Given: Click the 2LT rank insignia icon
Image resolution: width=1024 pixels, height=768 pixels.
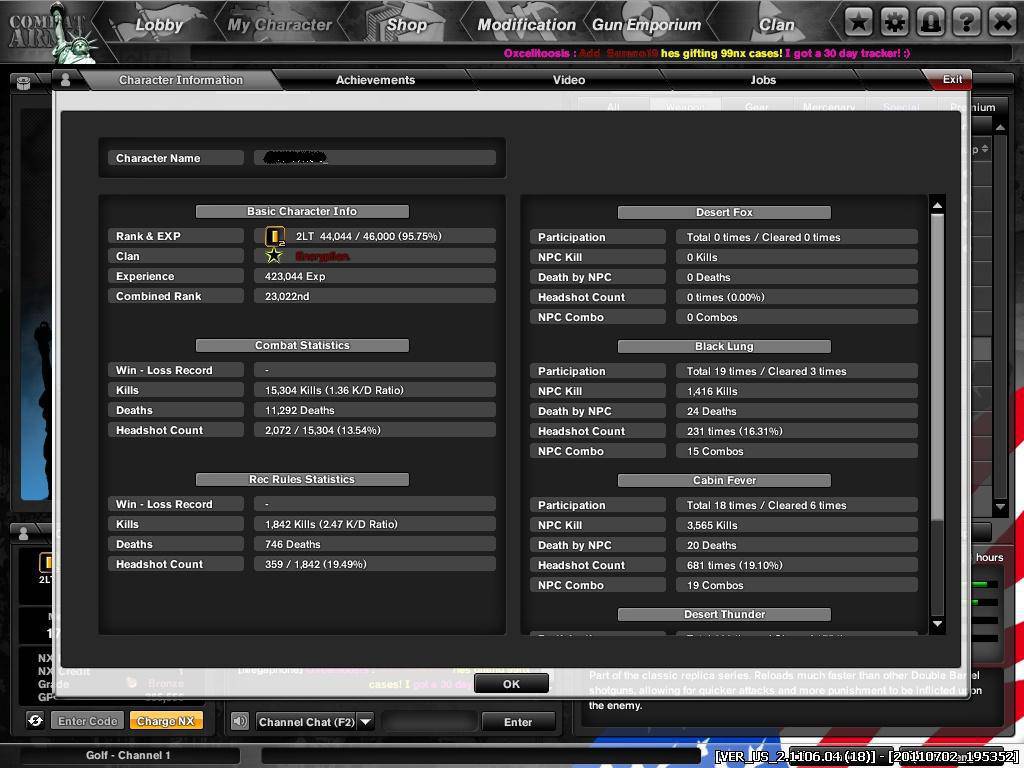Looking at the screenshot, I should (275, 236).
